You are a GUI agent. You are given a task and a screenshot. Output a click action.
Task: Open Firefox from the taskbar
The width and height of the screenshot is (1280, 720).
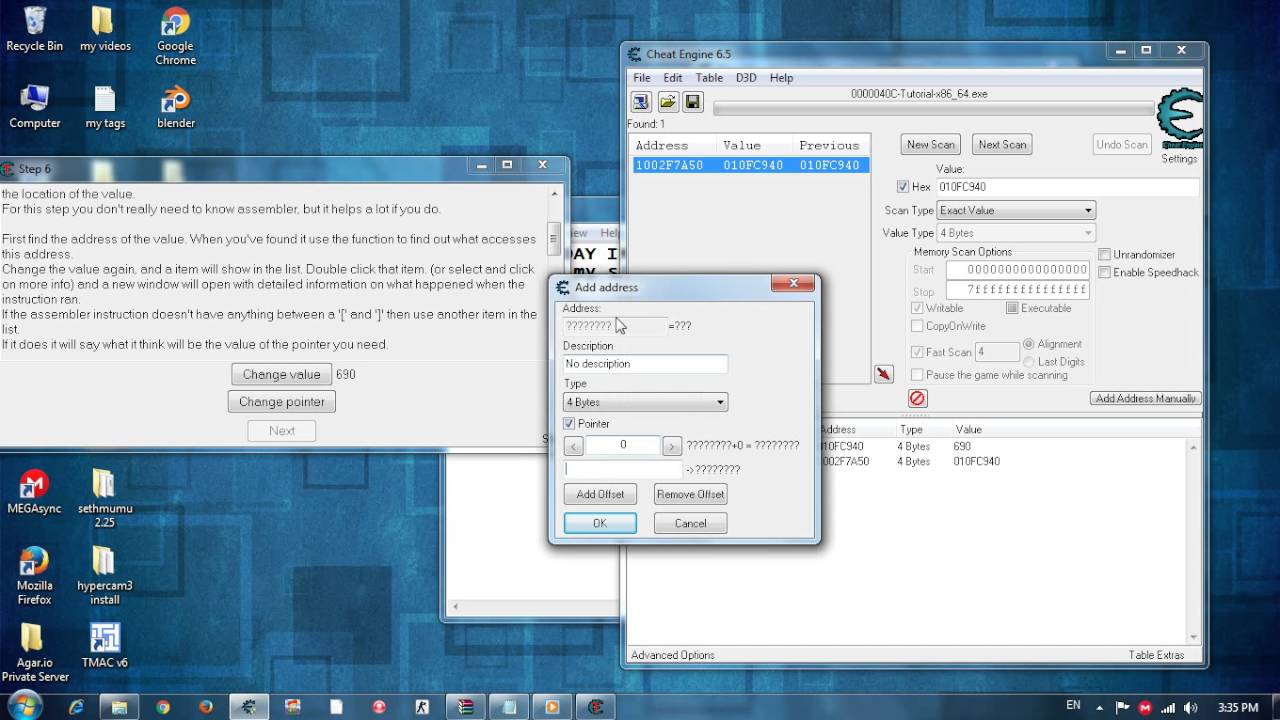coord(206,706)
